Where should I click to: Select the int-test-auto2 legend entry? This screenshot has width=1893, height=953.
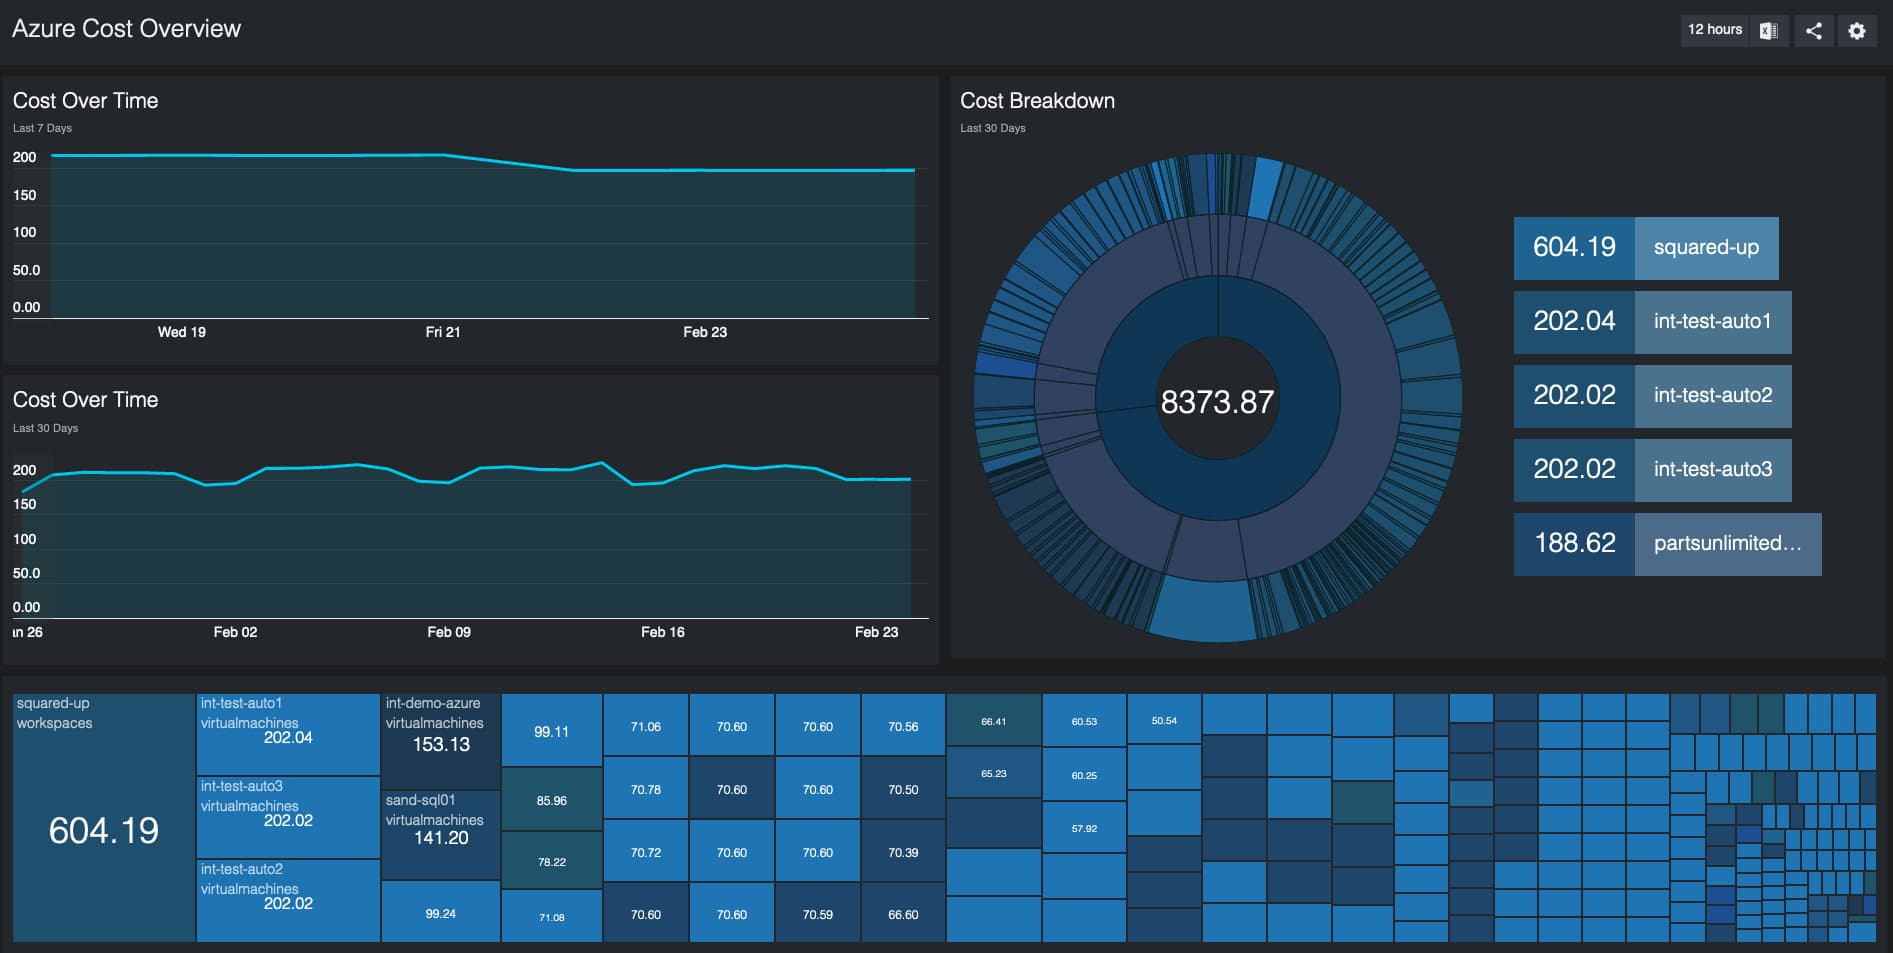(x=1652, y=396)
